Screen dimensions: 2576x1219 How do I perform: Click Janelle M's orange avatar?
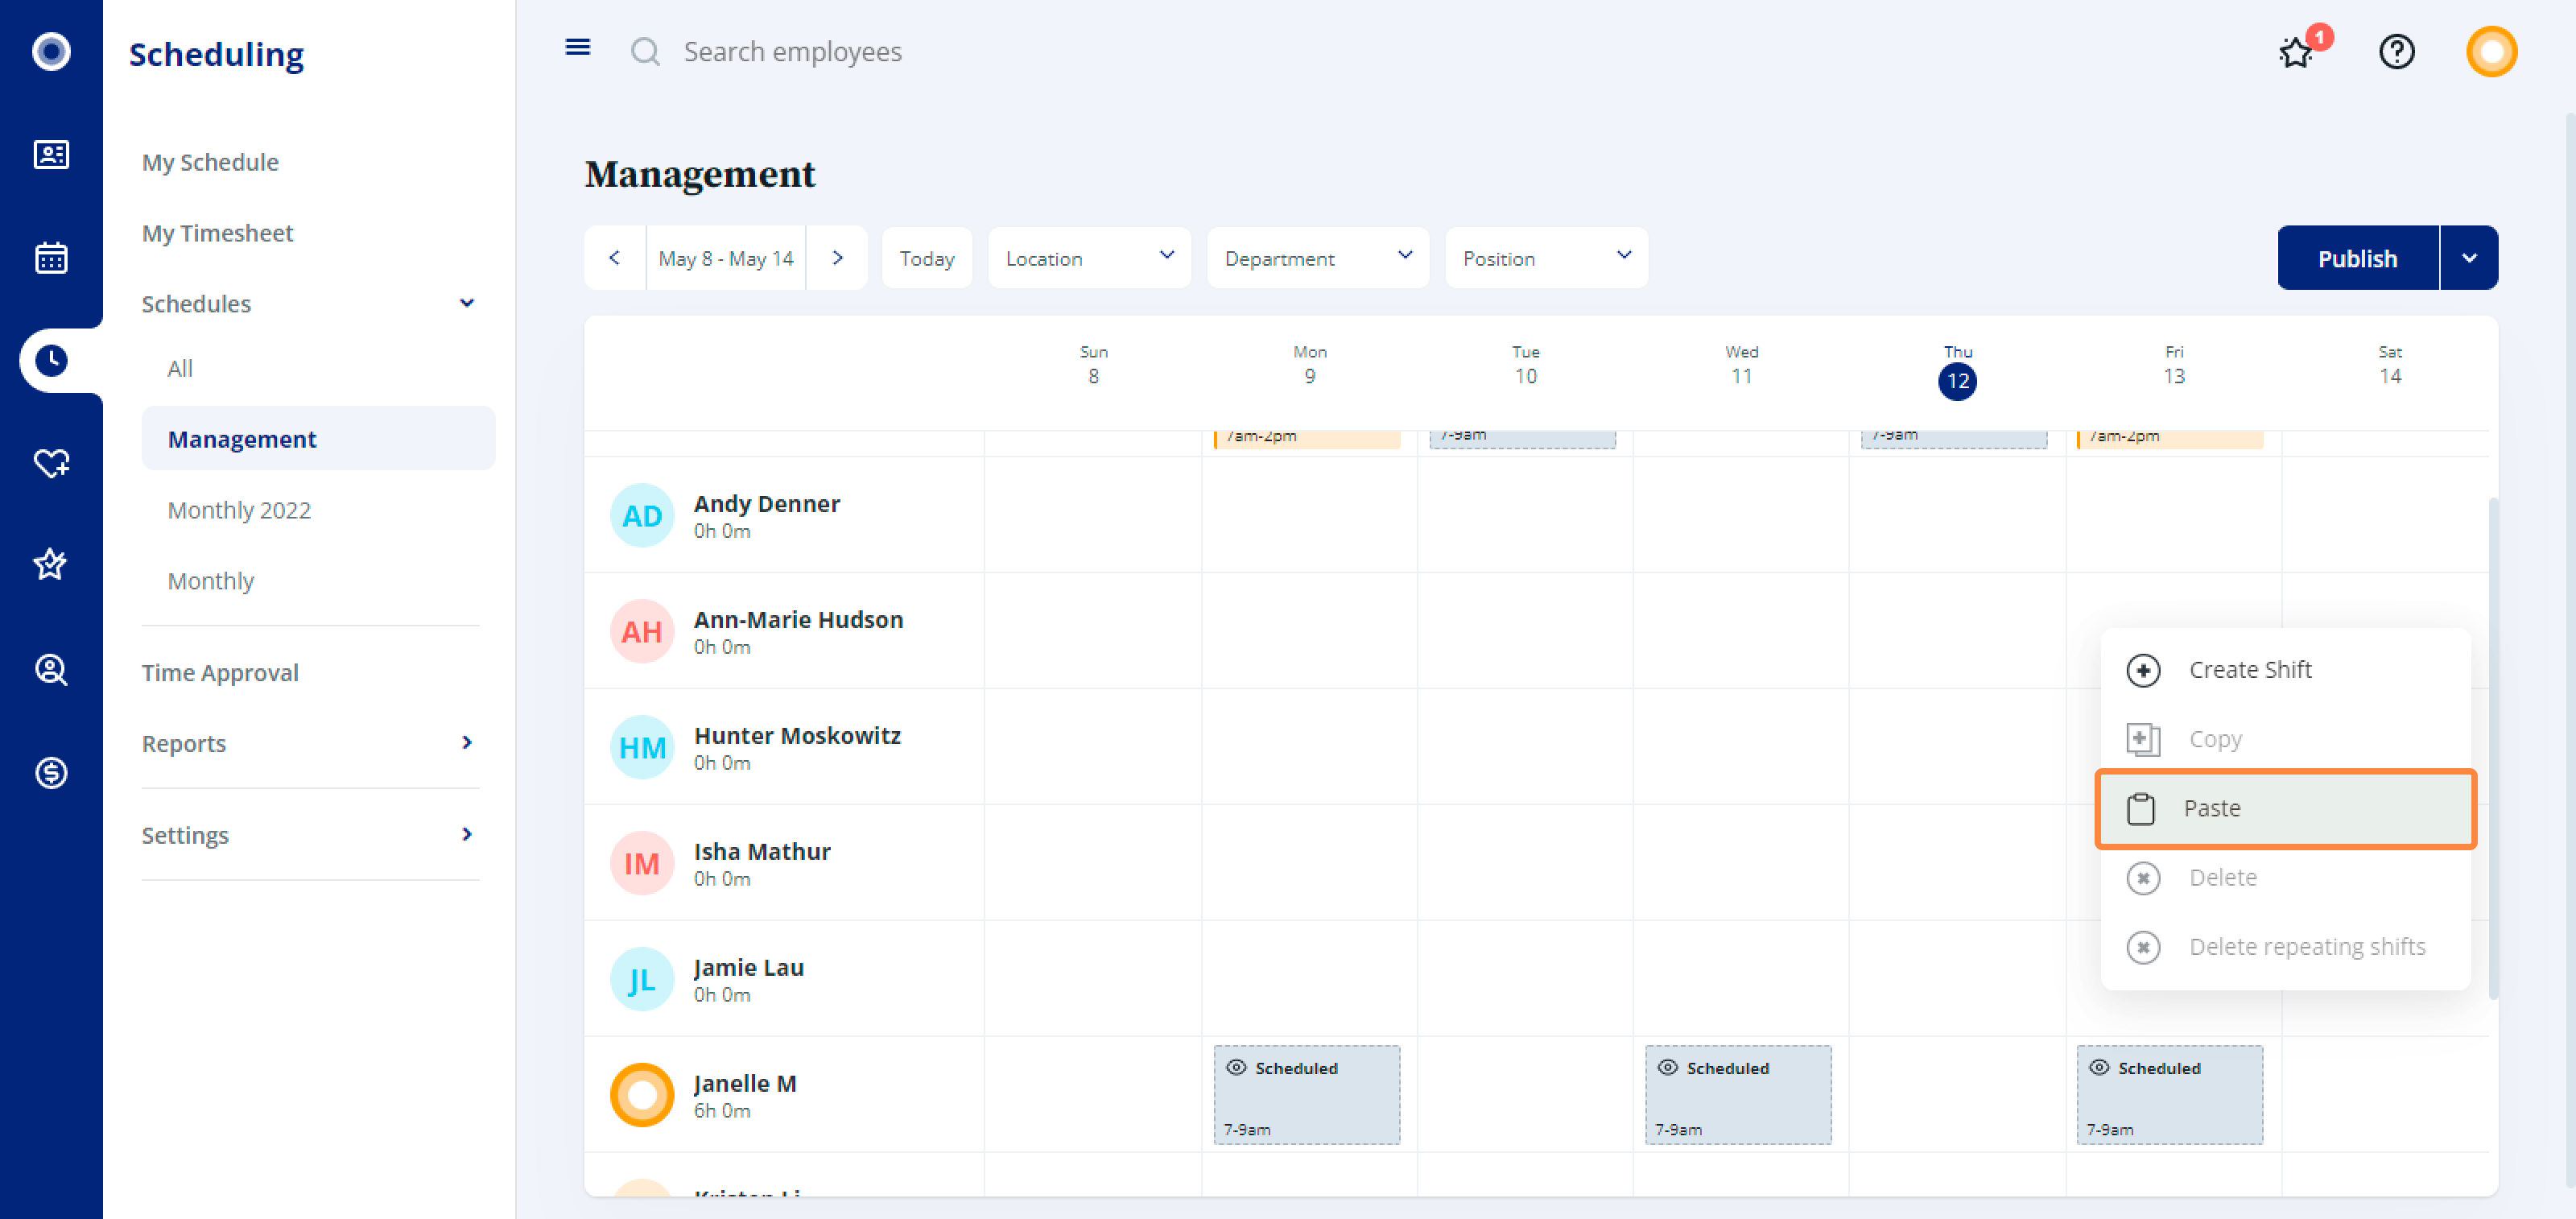pyautogui.click(x=642, y=1095)
